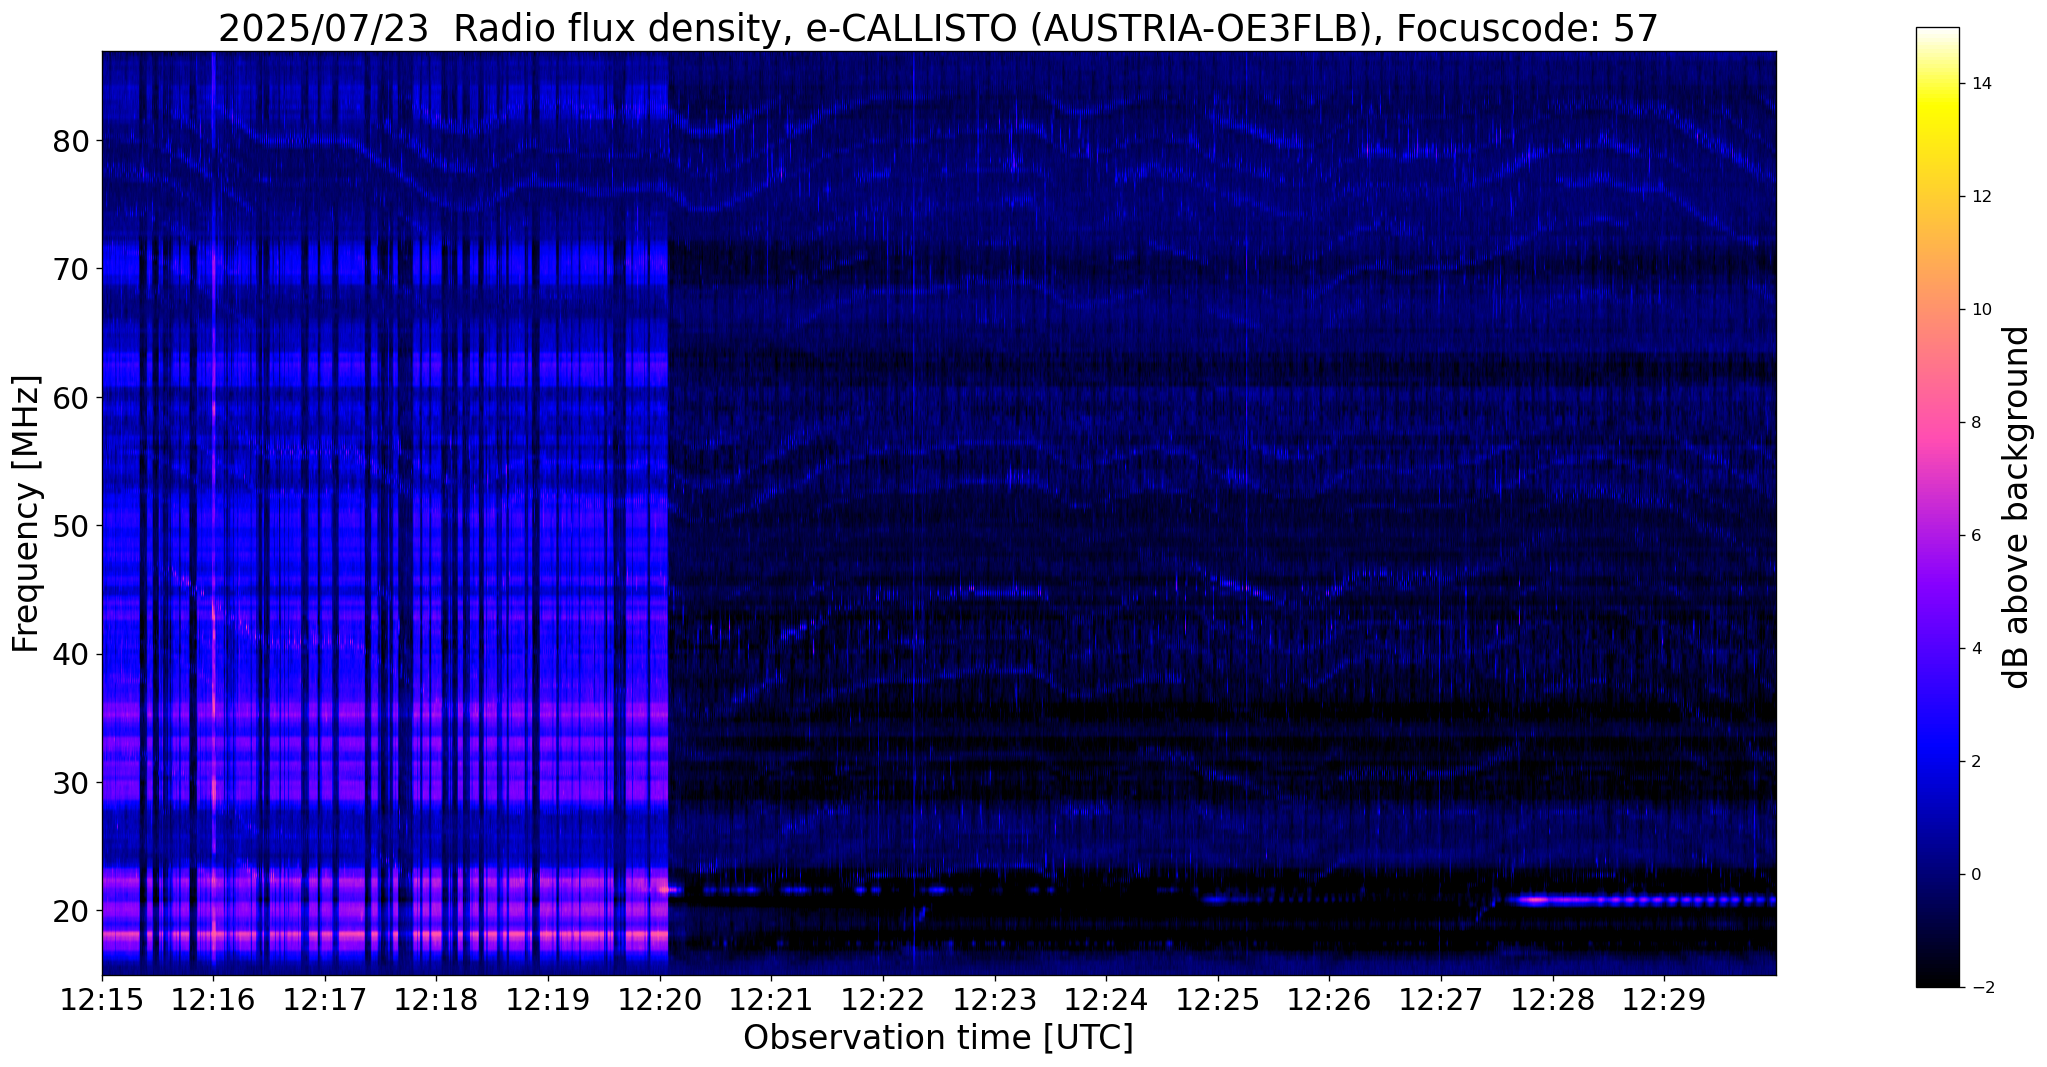Click the colorbar tick value 4
Image resolution: width=2047 pixels, height=1067 pixels.
pos(1975,649)
